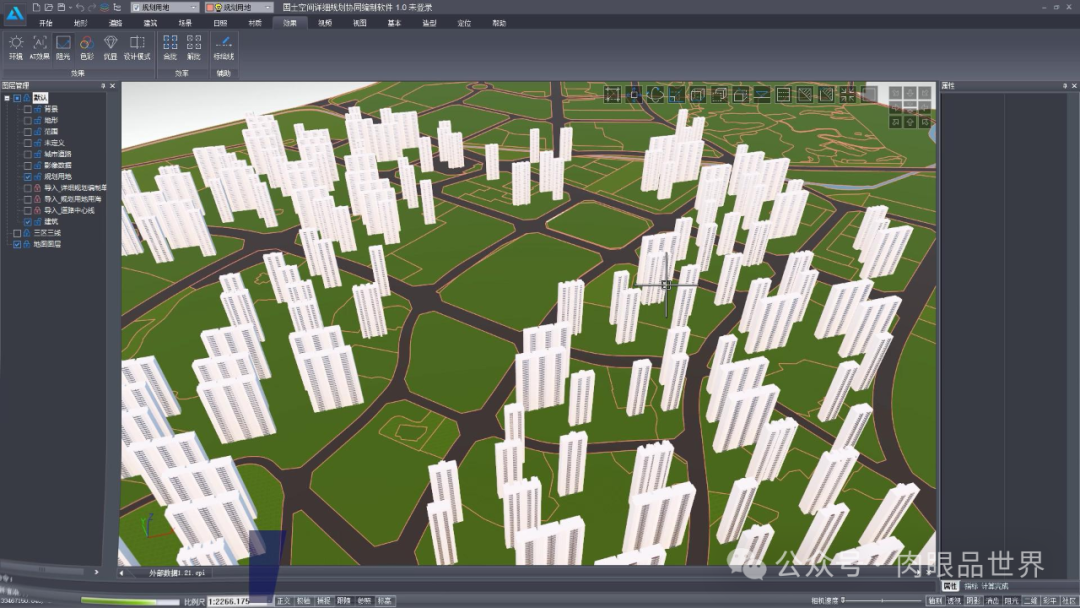
Task: Select the 外部数据1.21.spi document tab
Action: pos(176,573)
